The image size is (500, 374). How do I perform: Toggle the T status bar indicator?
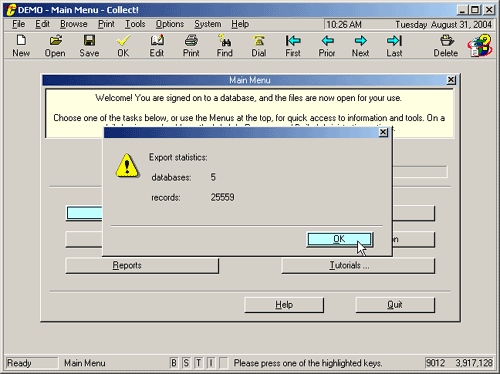(x=198, y=363)
